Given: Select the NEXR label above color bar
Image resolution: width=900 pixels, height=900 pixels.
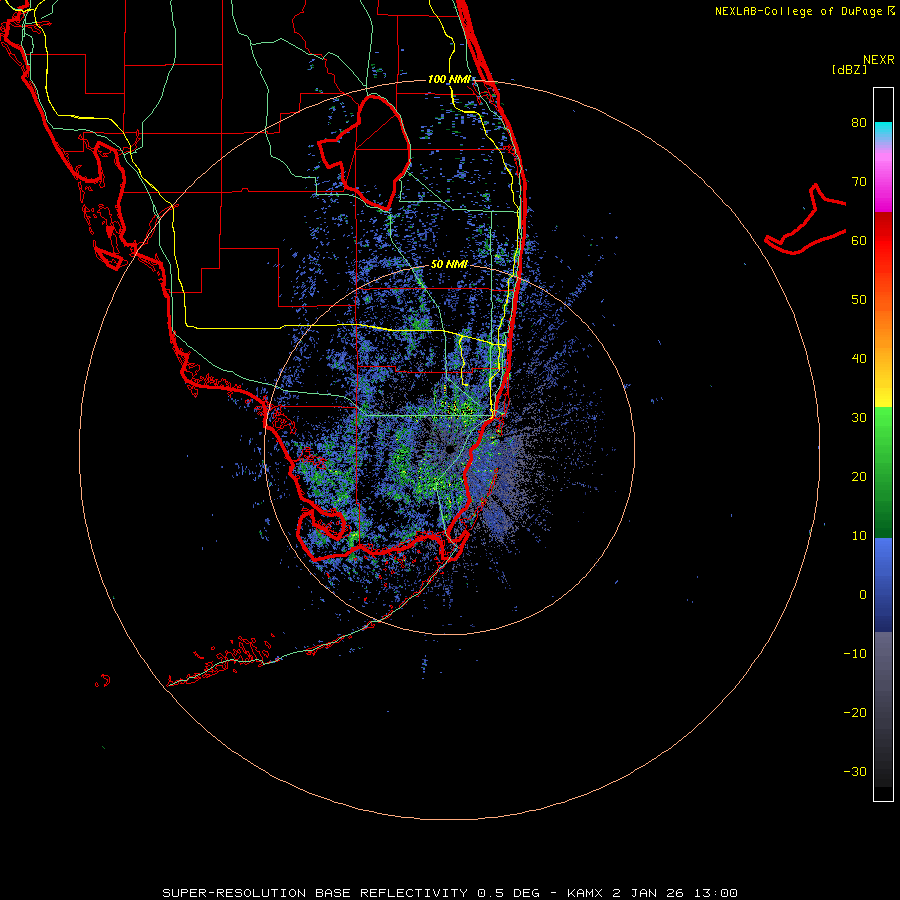Looking at the screenshot, I should pyautogui.click(x=879, y=60).
